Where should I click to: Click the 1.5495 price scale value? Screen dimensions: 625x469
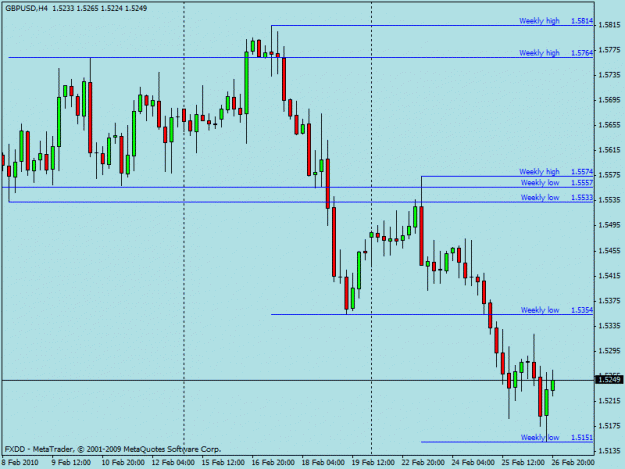(x=609, y=225)
